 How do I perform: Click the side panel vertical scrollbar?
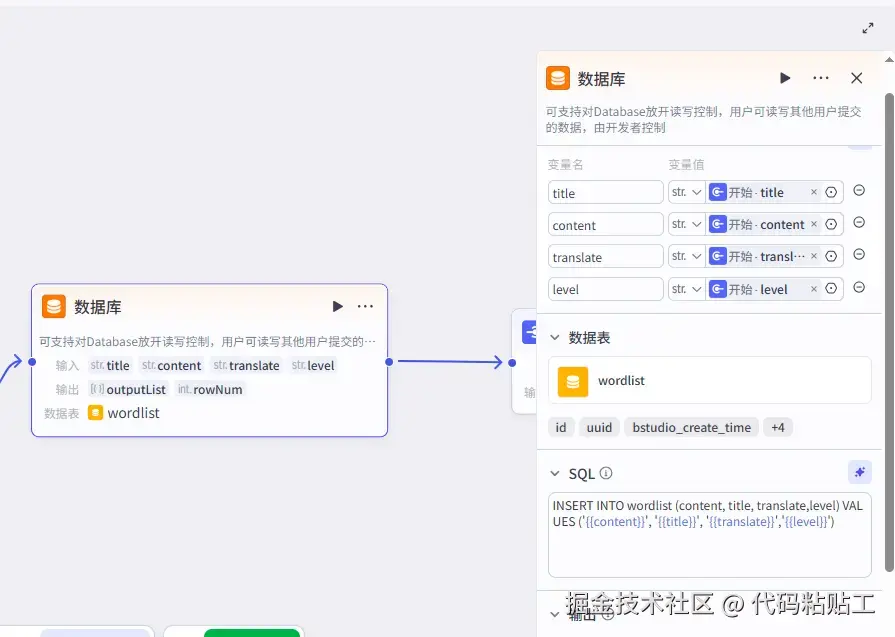(x=889, y=331)
